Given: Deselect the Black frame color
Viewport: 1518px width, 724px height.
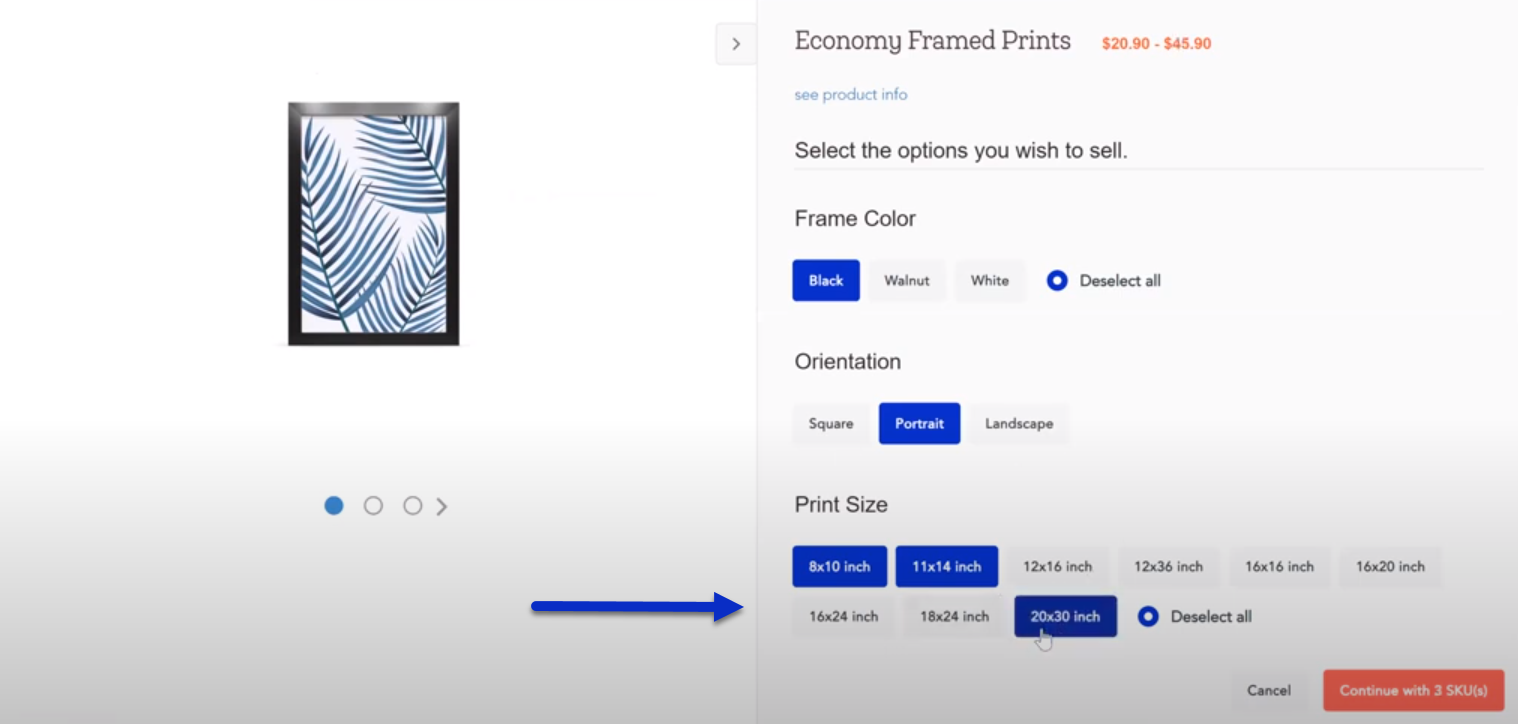Looking at the screenshot, I should pyautogui.click(x=826, y=281).
